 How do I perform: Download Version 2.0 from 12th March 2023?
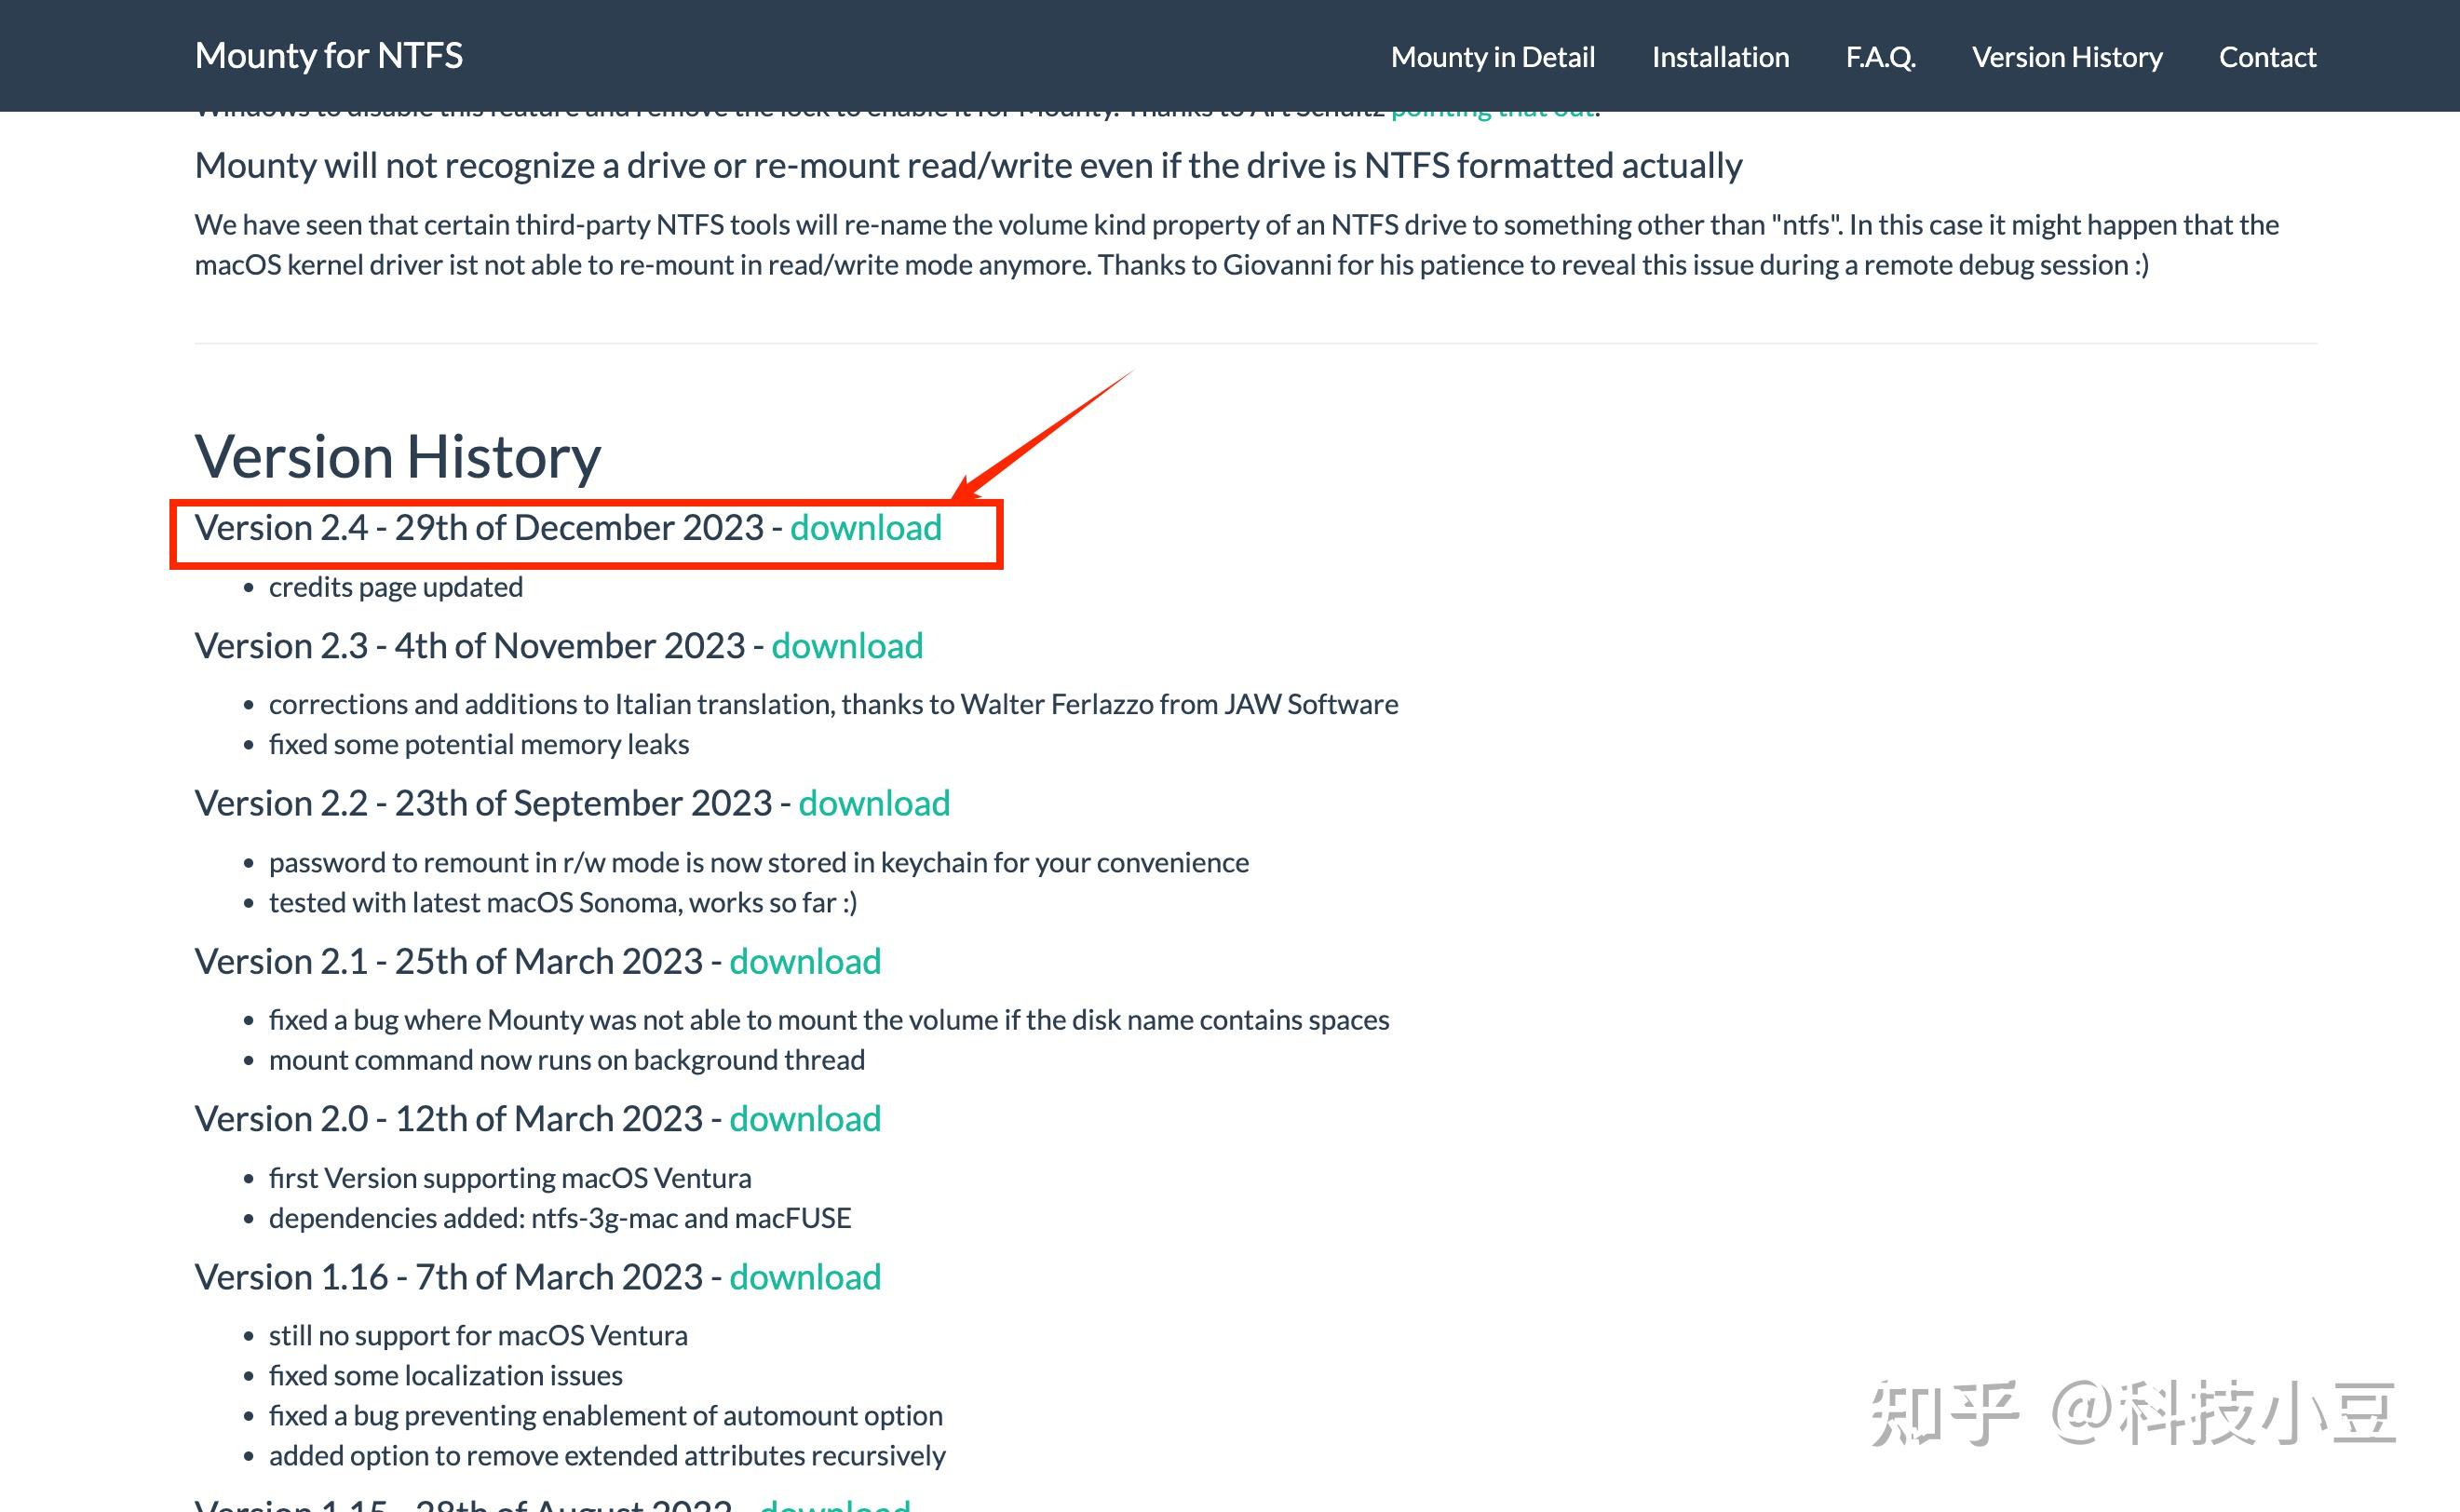click(x=804, y=1119)
